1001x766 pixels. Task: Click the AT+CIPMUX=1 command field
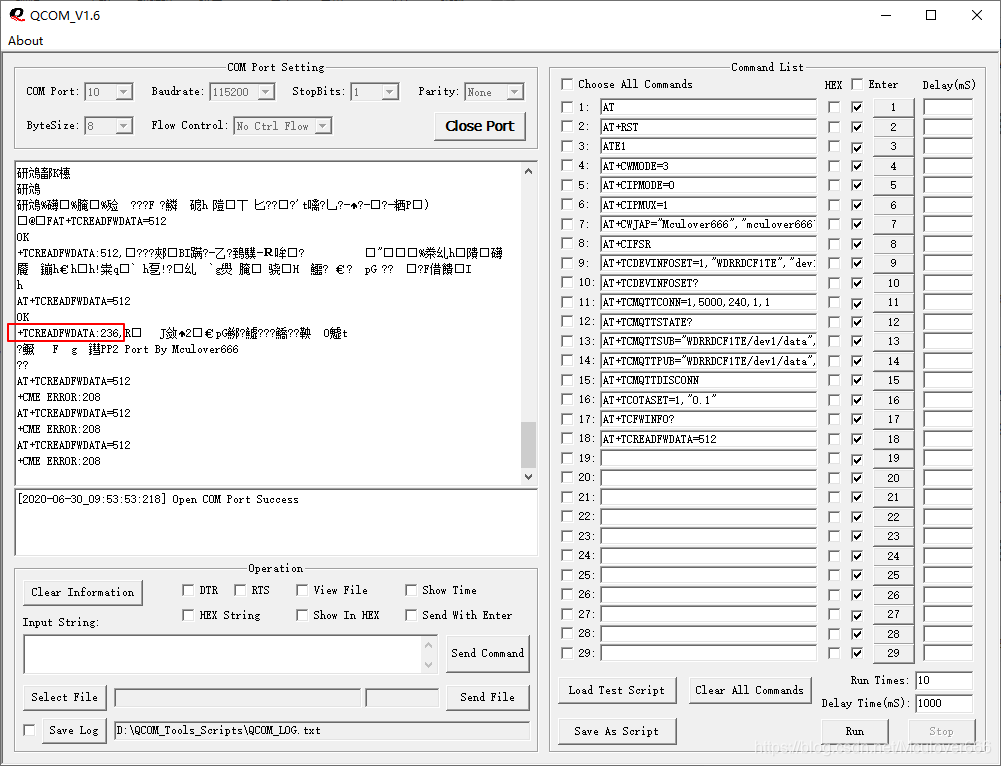[708, 205]
